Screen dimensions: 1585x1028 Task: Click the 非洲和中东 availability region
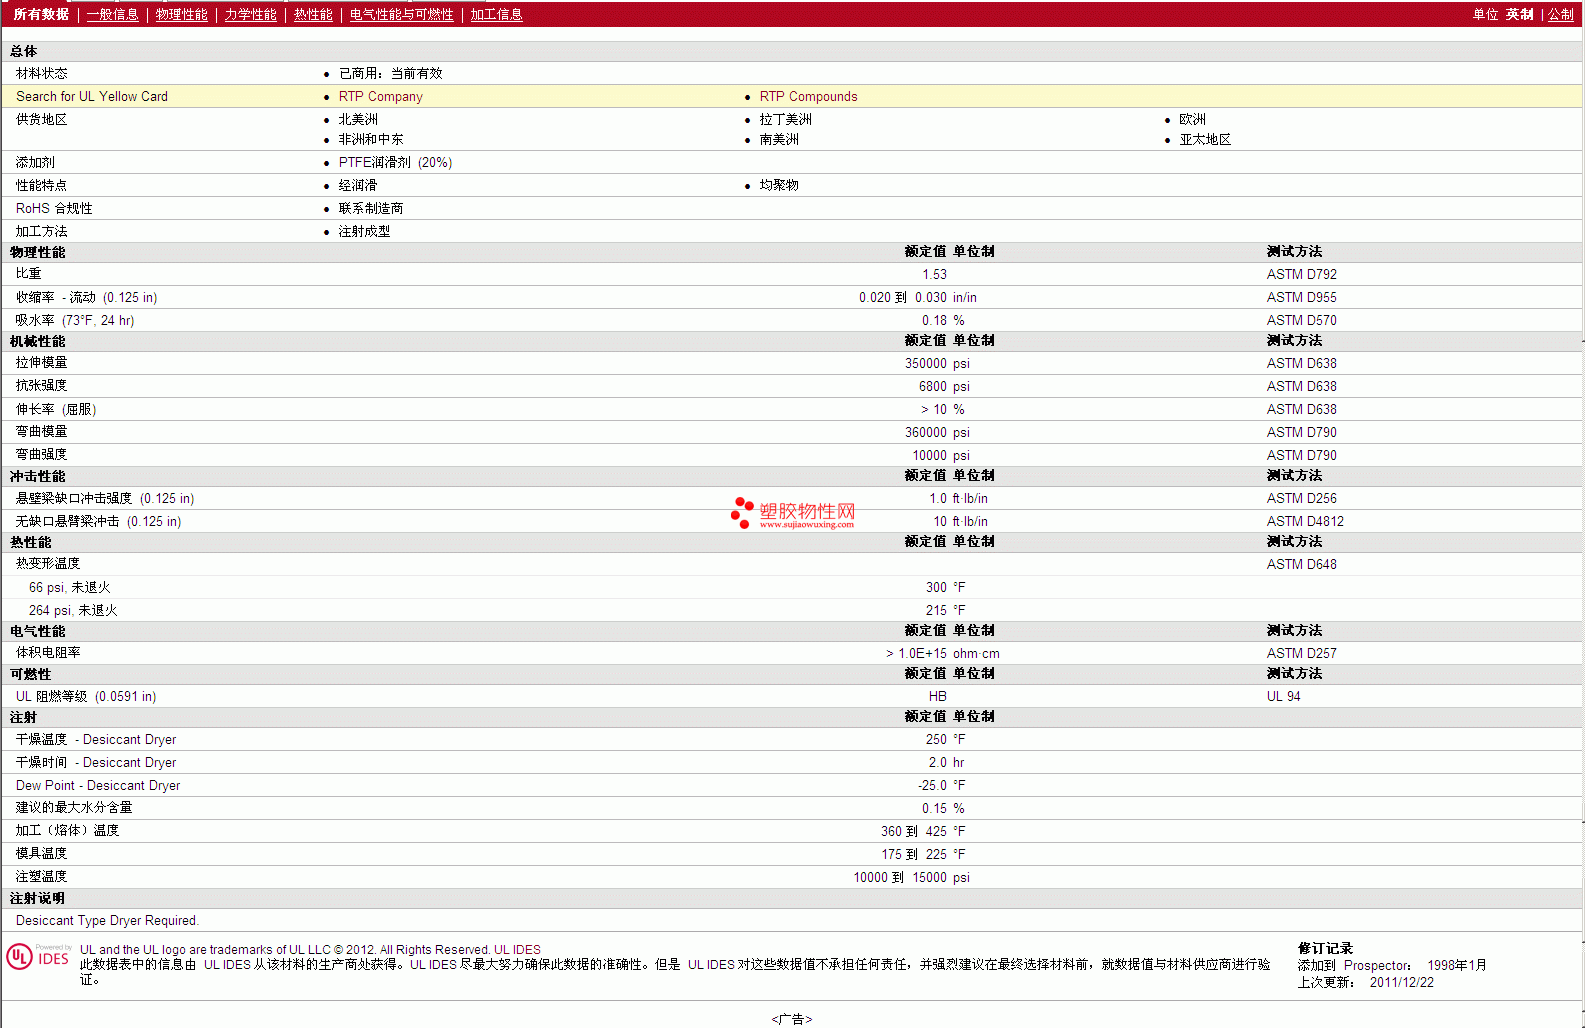pos(370,139)
